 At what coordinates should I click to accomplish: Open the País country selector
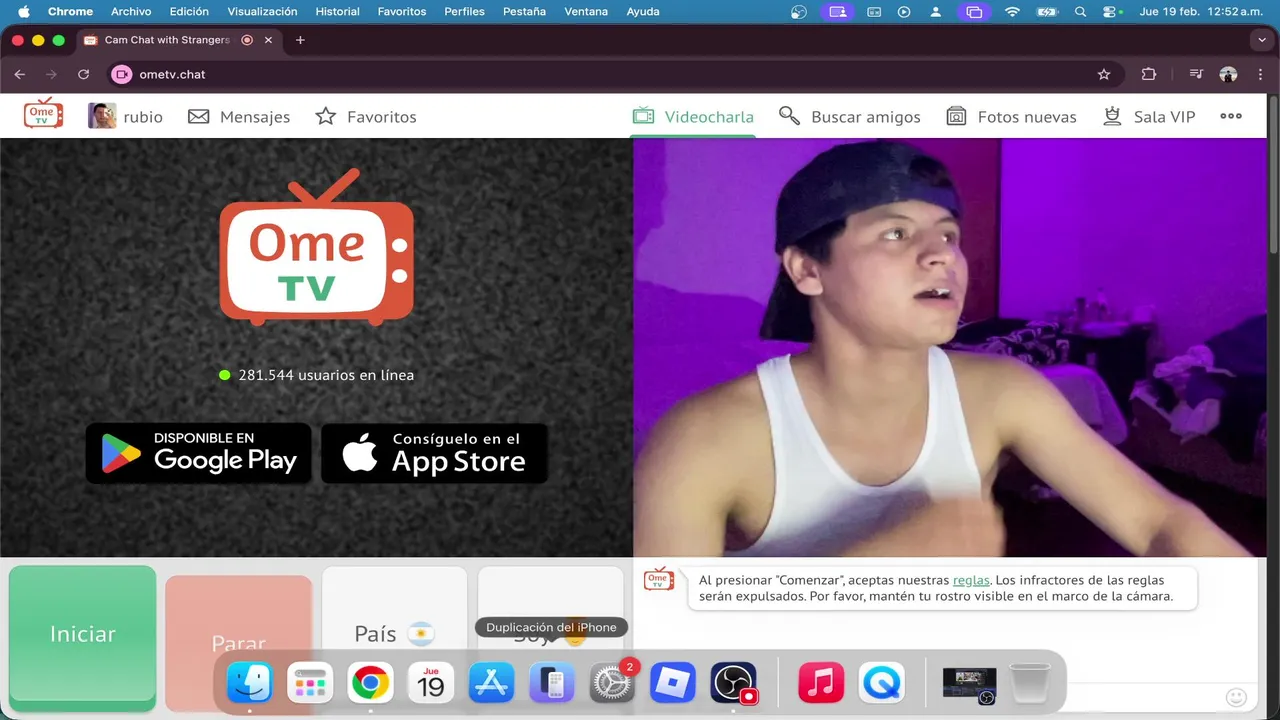[395, 633]
